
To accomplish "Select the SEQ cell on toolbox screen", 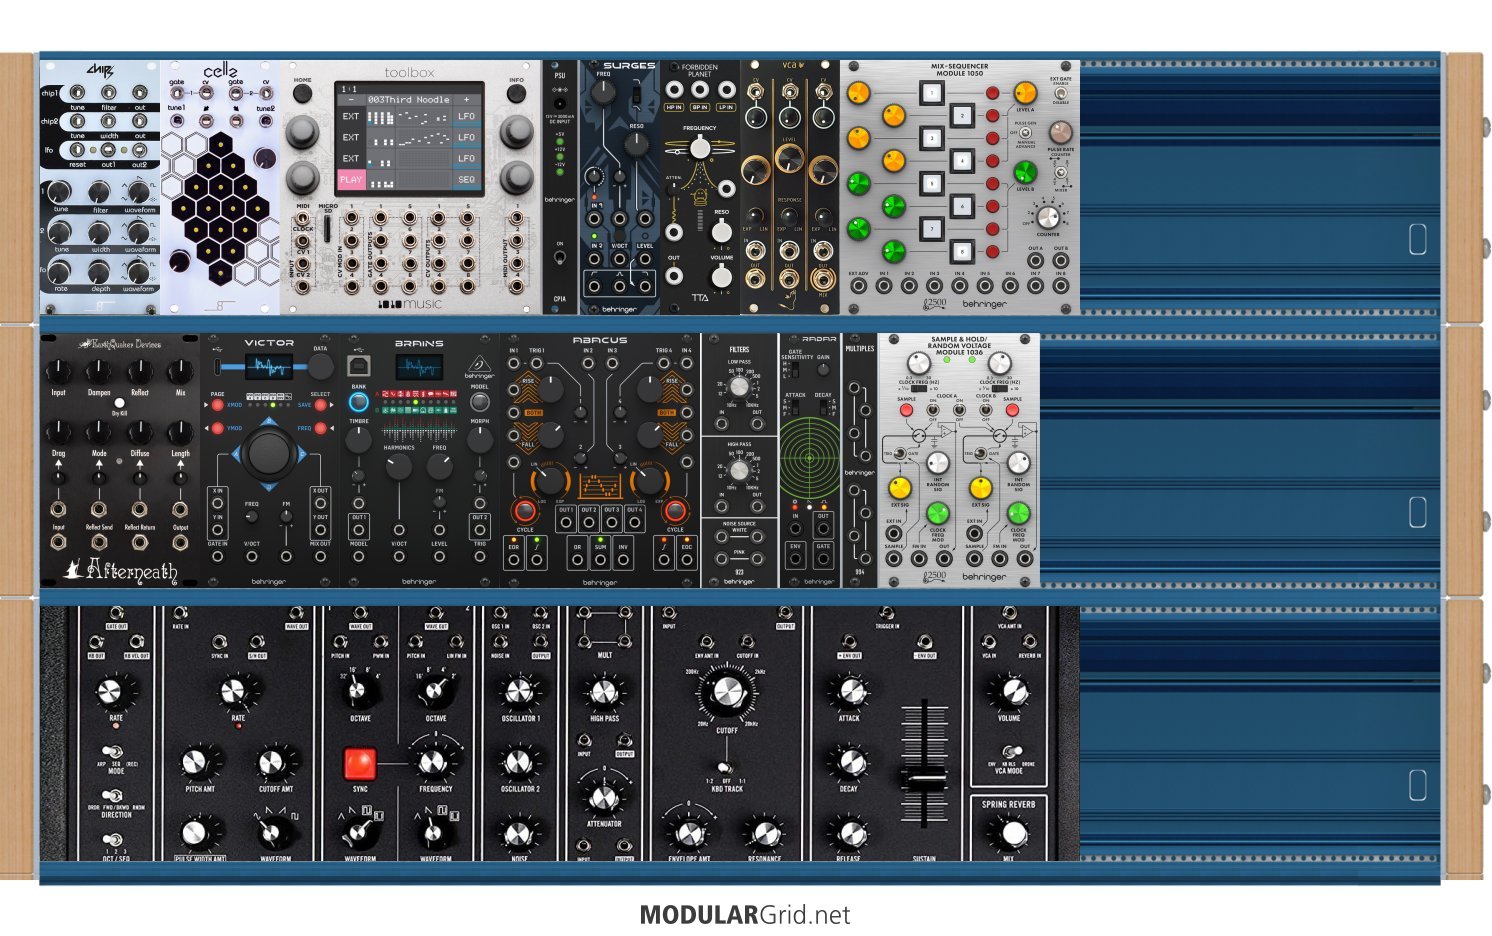I will coord(466,180).
